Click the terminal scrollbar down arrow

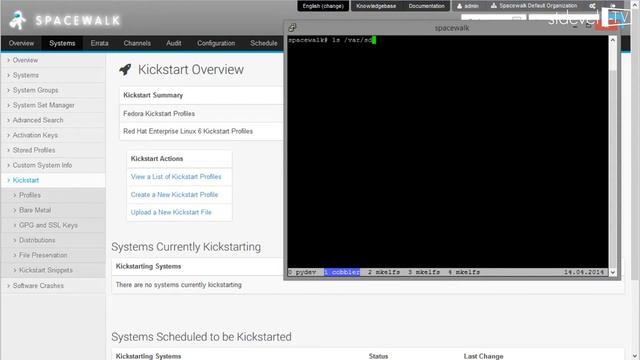(613, 272)
